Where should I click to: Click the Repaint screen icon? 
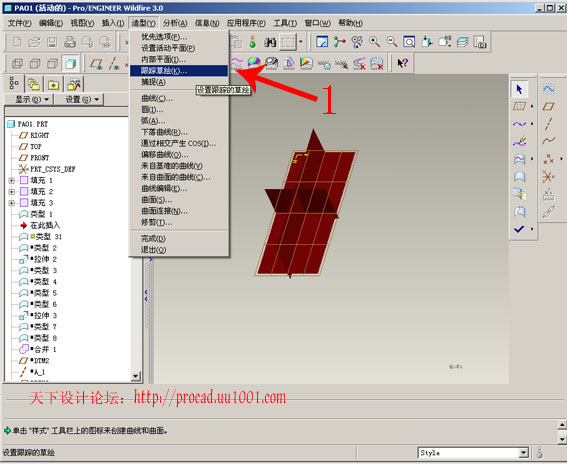322,42
